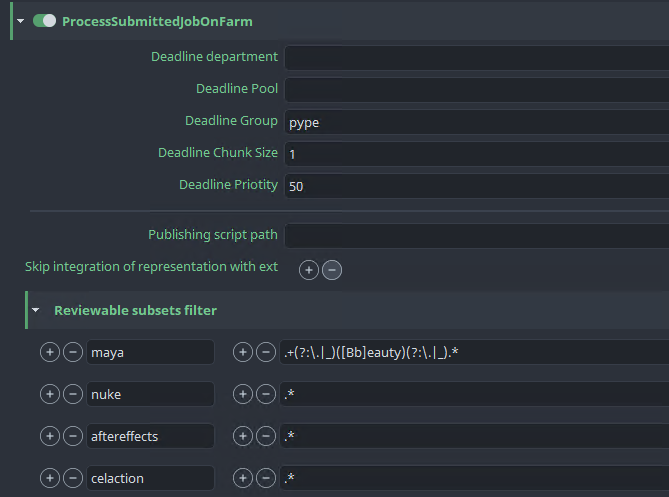Add row before the maya key

click(49, 352)
